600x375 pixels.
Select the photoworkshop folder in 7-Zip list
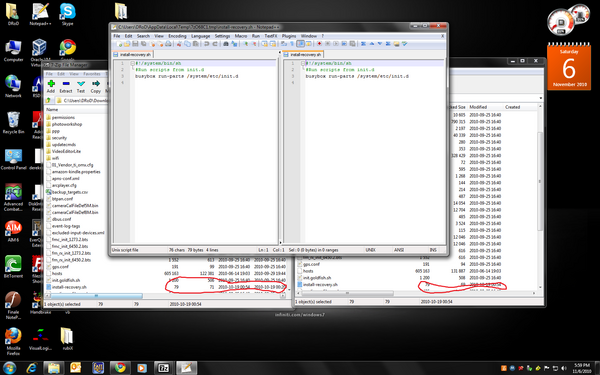pyautogui.click(x=67, y=124)
